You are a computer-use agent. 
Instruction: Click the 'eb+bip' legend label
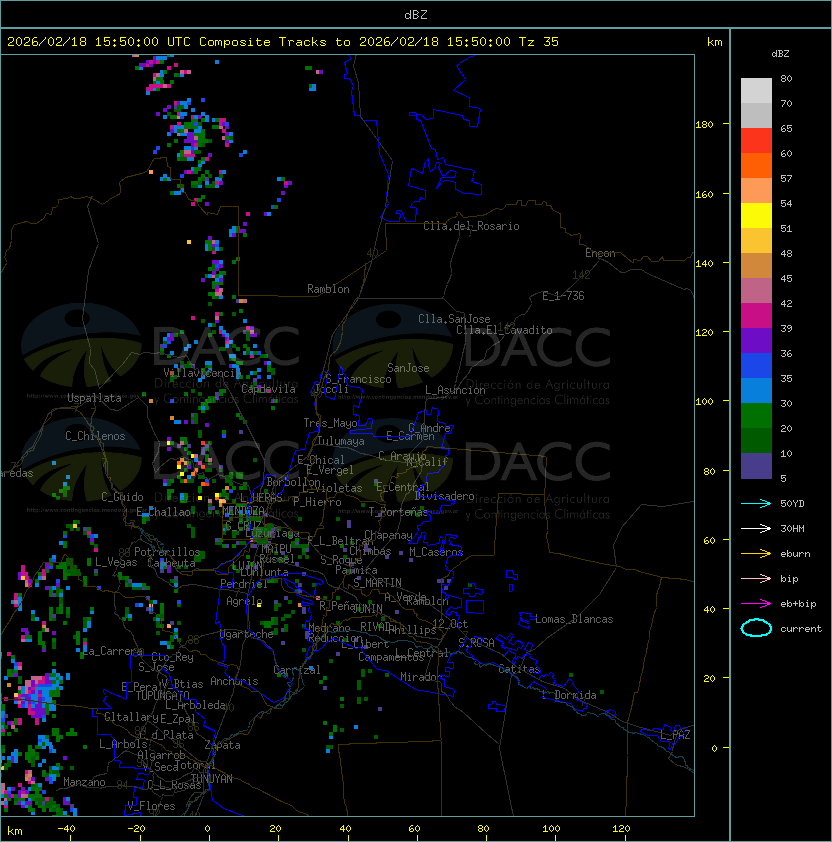pyautogui.click(x=798, y=604)
